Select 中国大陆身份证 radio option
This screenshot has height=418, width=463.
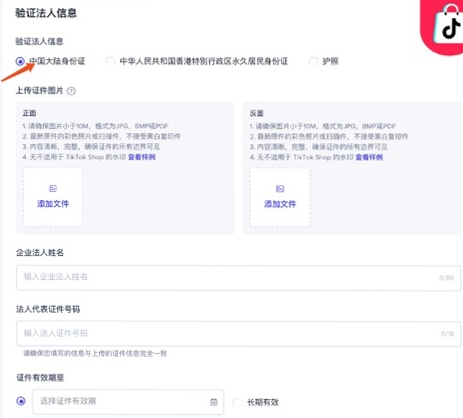[x=20, y=61]
